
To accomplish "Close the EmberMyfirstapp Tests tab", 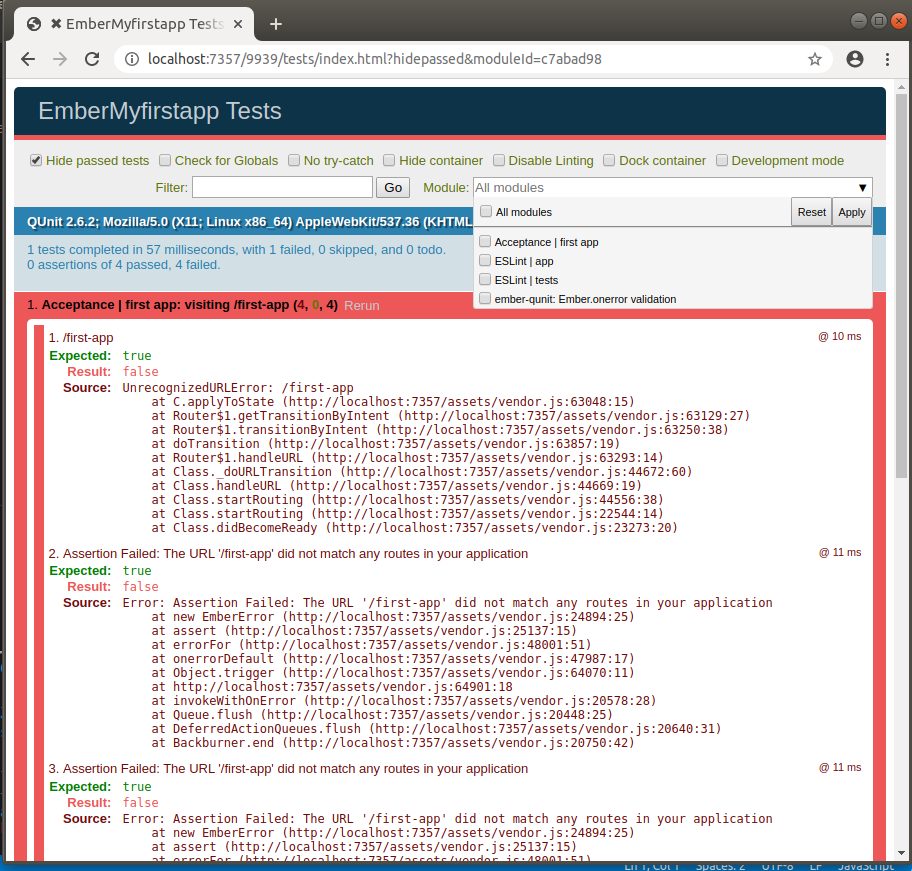I will click(x=238, y=24).
